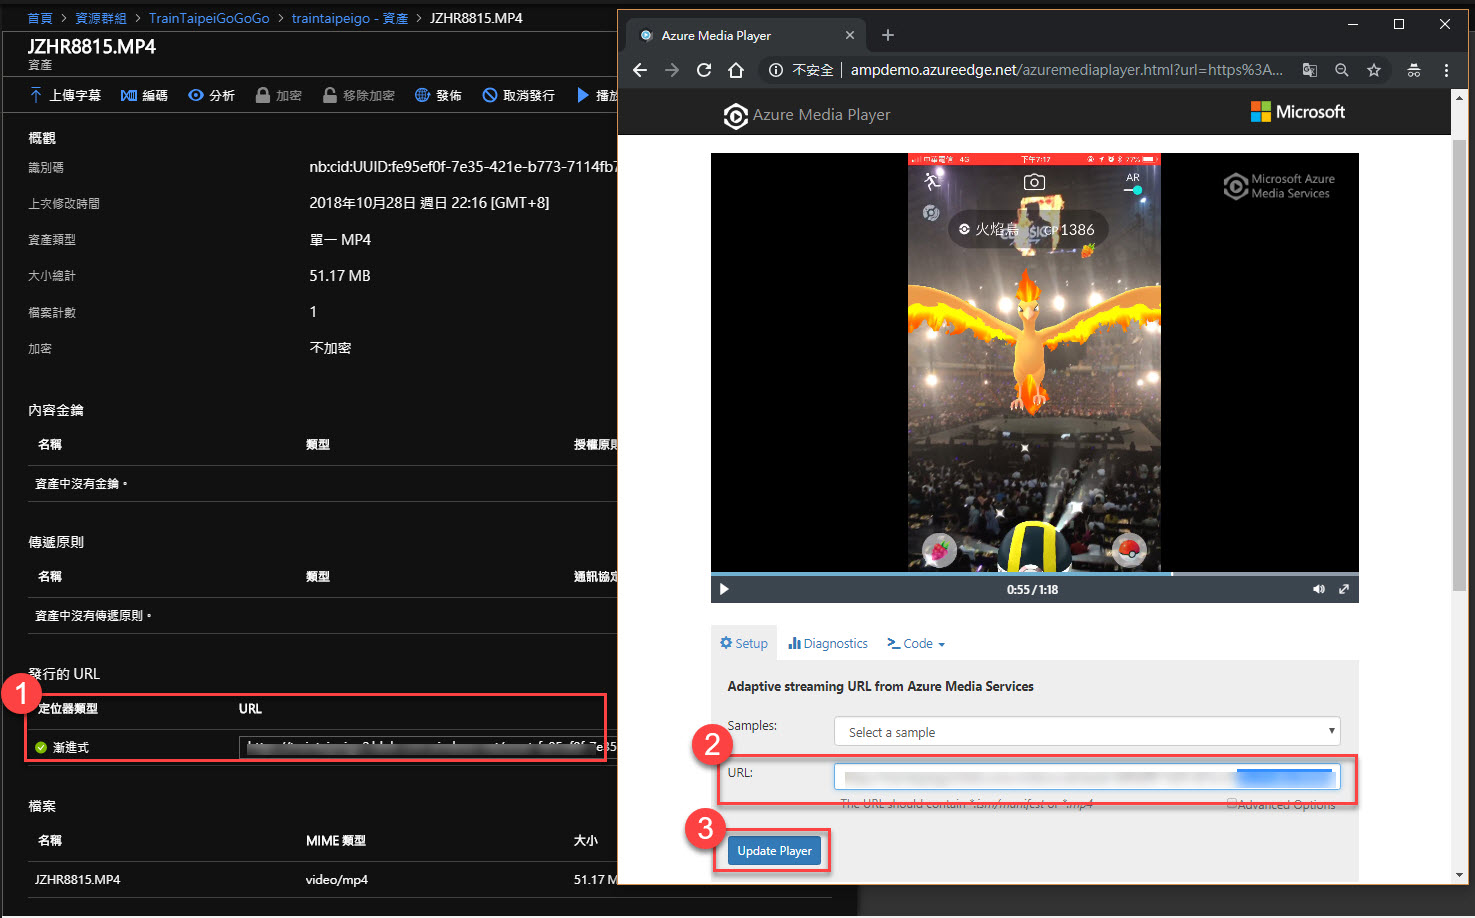Toggle the player volume/mute icon

[x=1318, y=589]
